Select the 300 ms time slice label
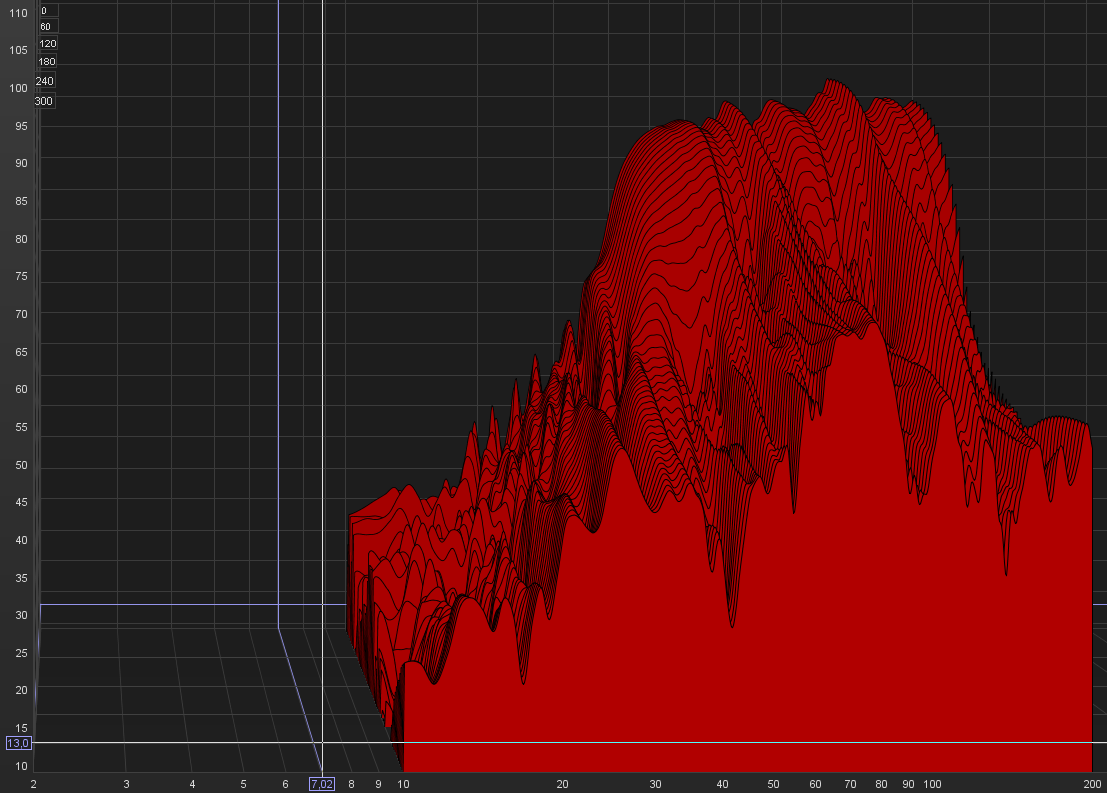1107x793 pixels. [x=44, y=101]
